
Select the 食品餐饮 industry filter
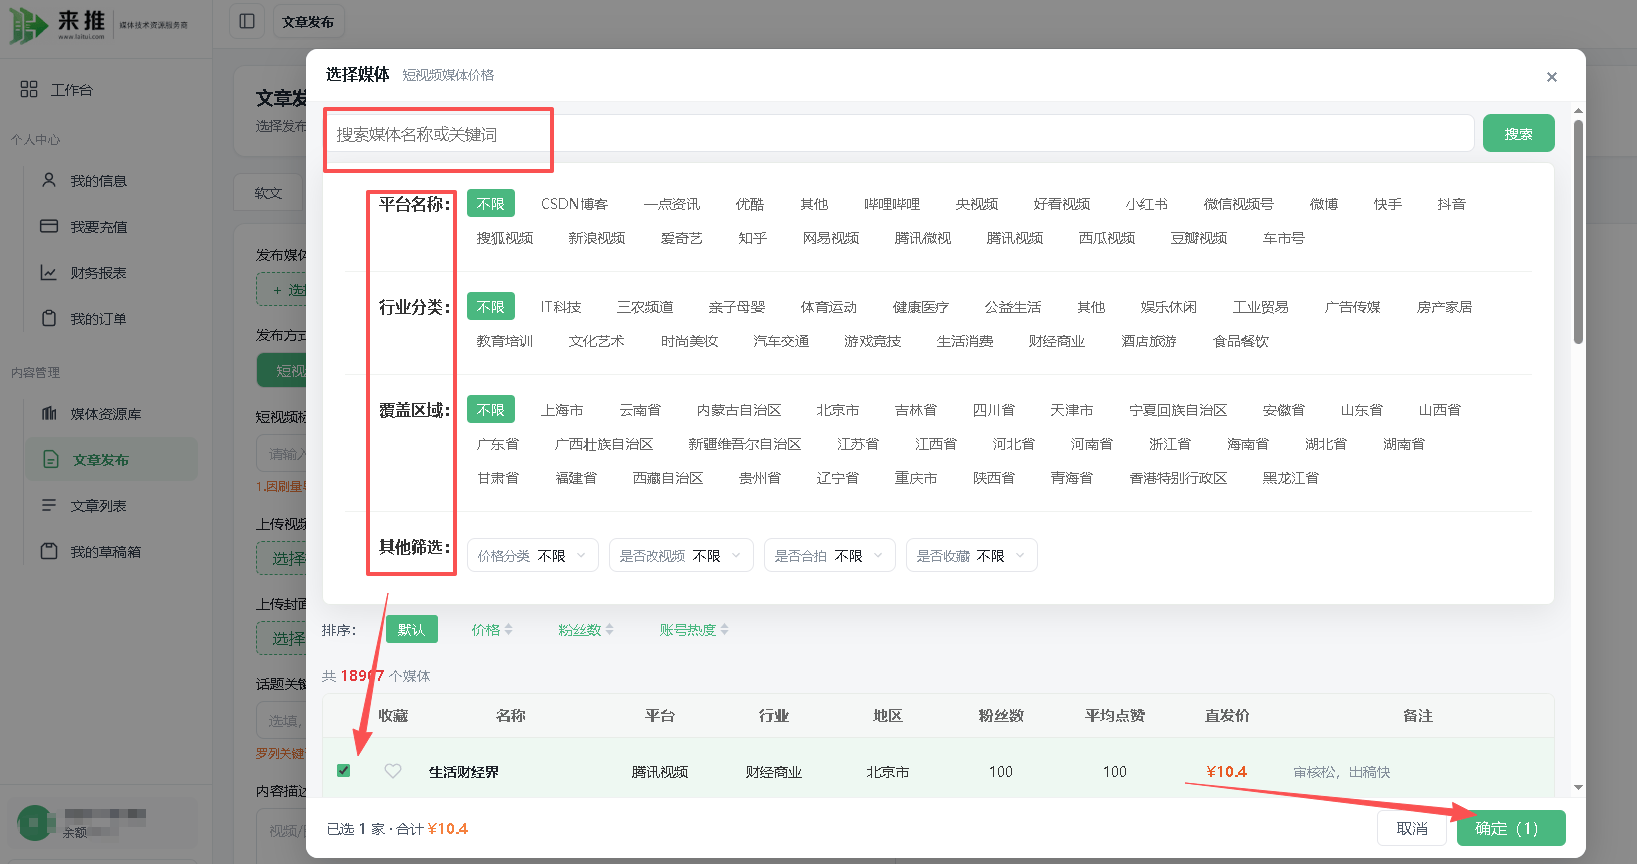[x=1240, y=341]
